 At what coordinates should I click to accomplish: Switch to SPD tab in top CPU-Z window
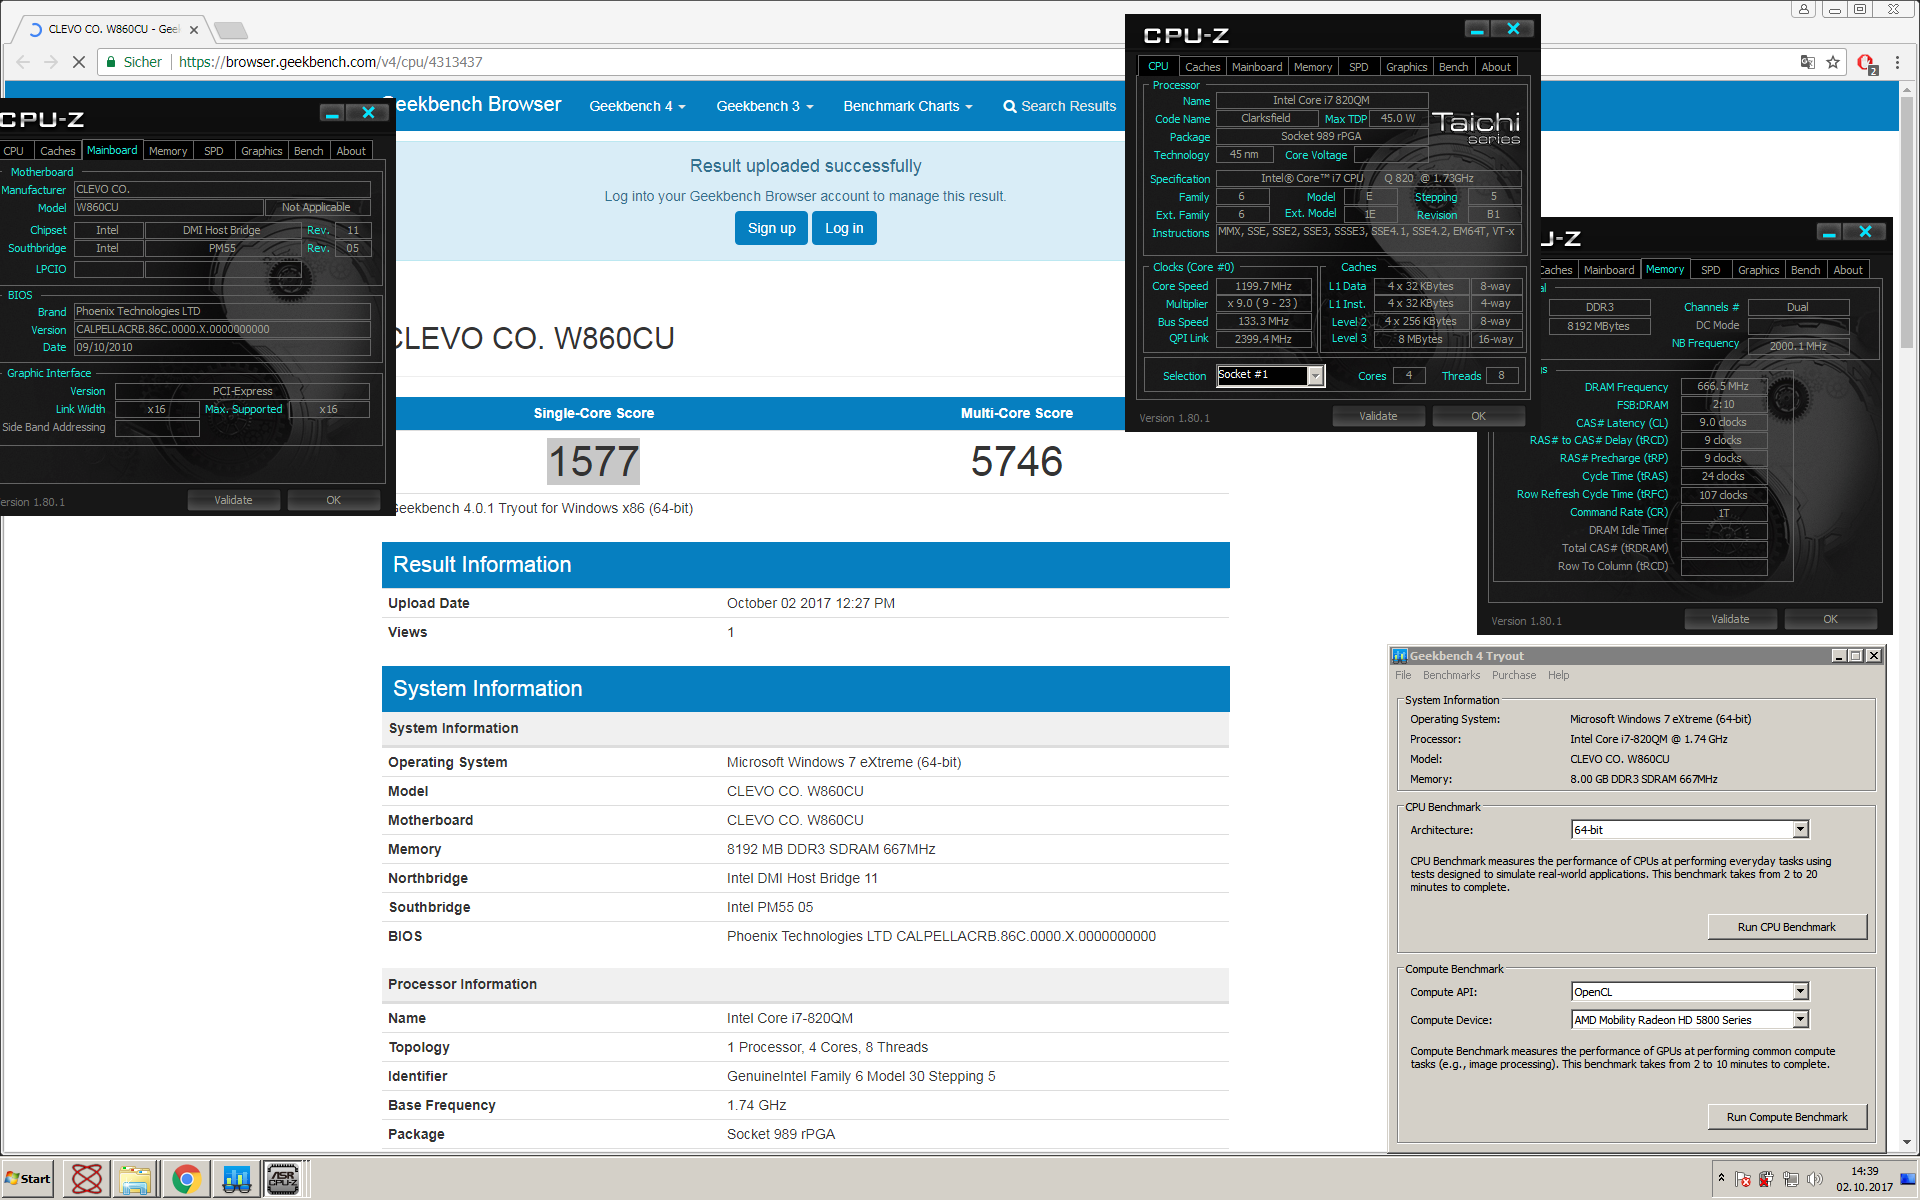(1358, 67)
